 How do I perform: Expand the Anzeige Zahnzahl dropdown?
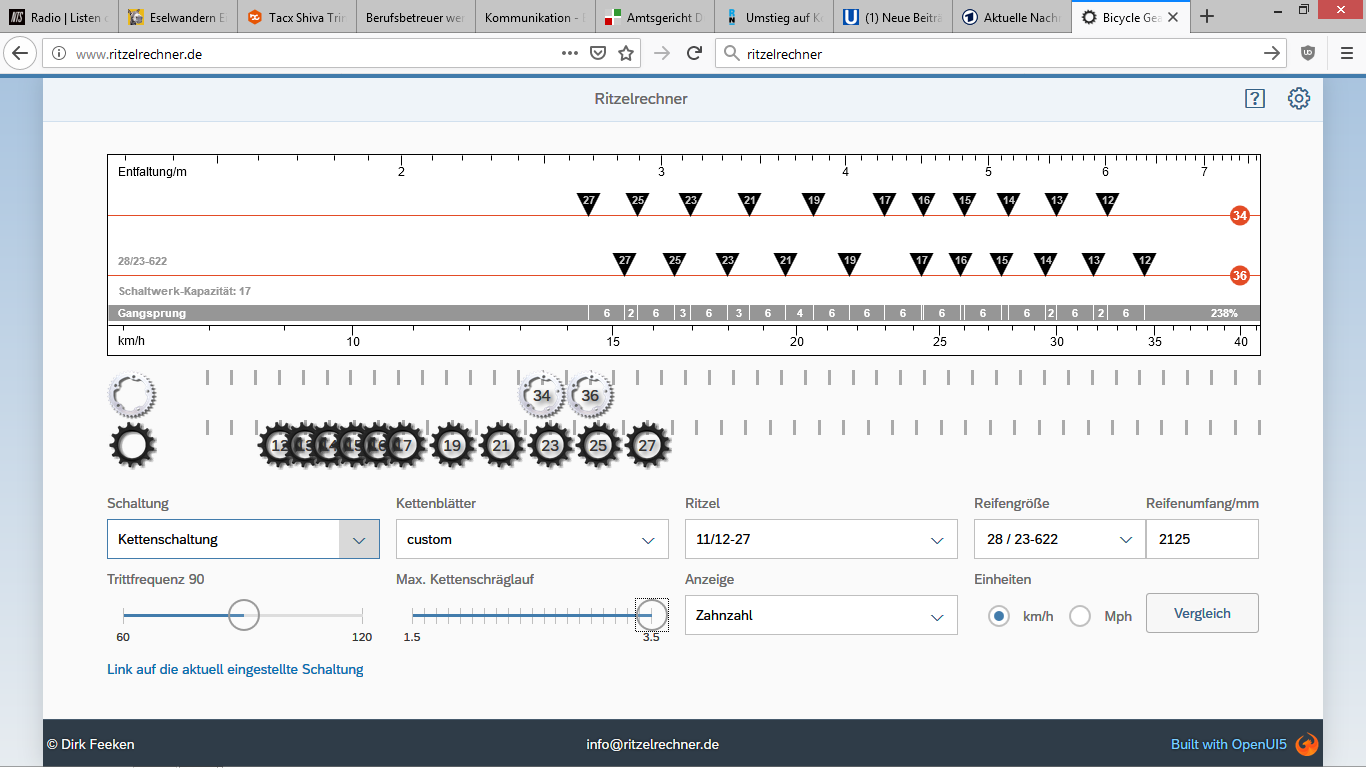pos(821,616)
